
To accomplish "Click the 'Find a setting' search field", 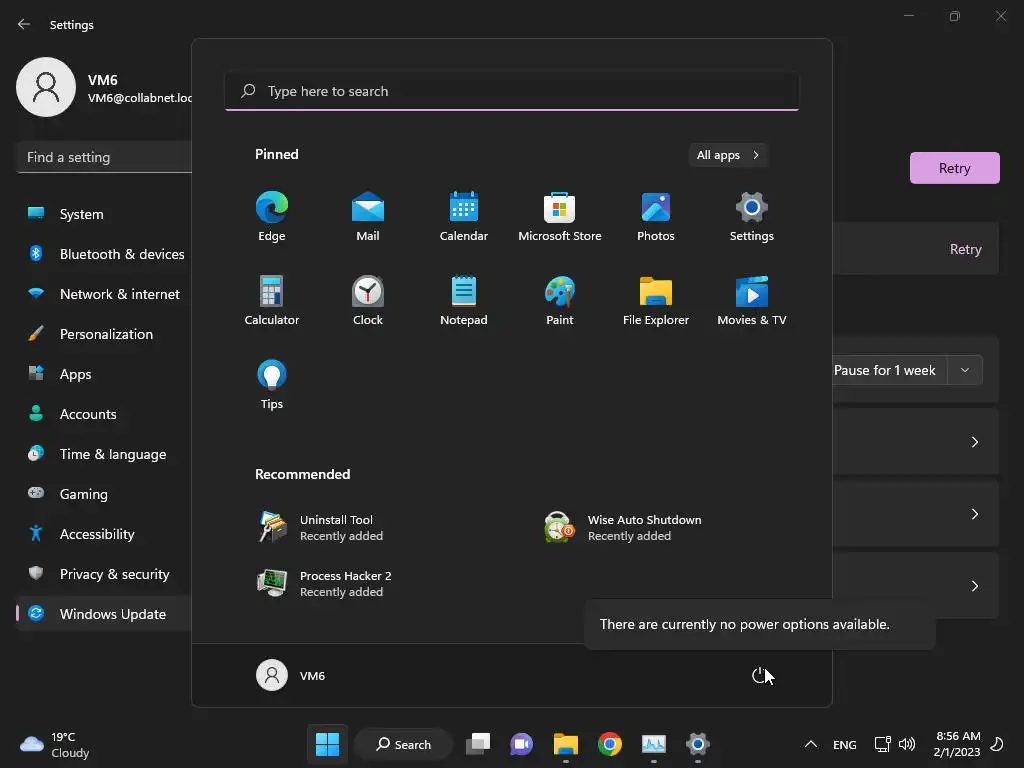I will [x=104, y=157].
